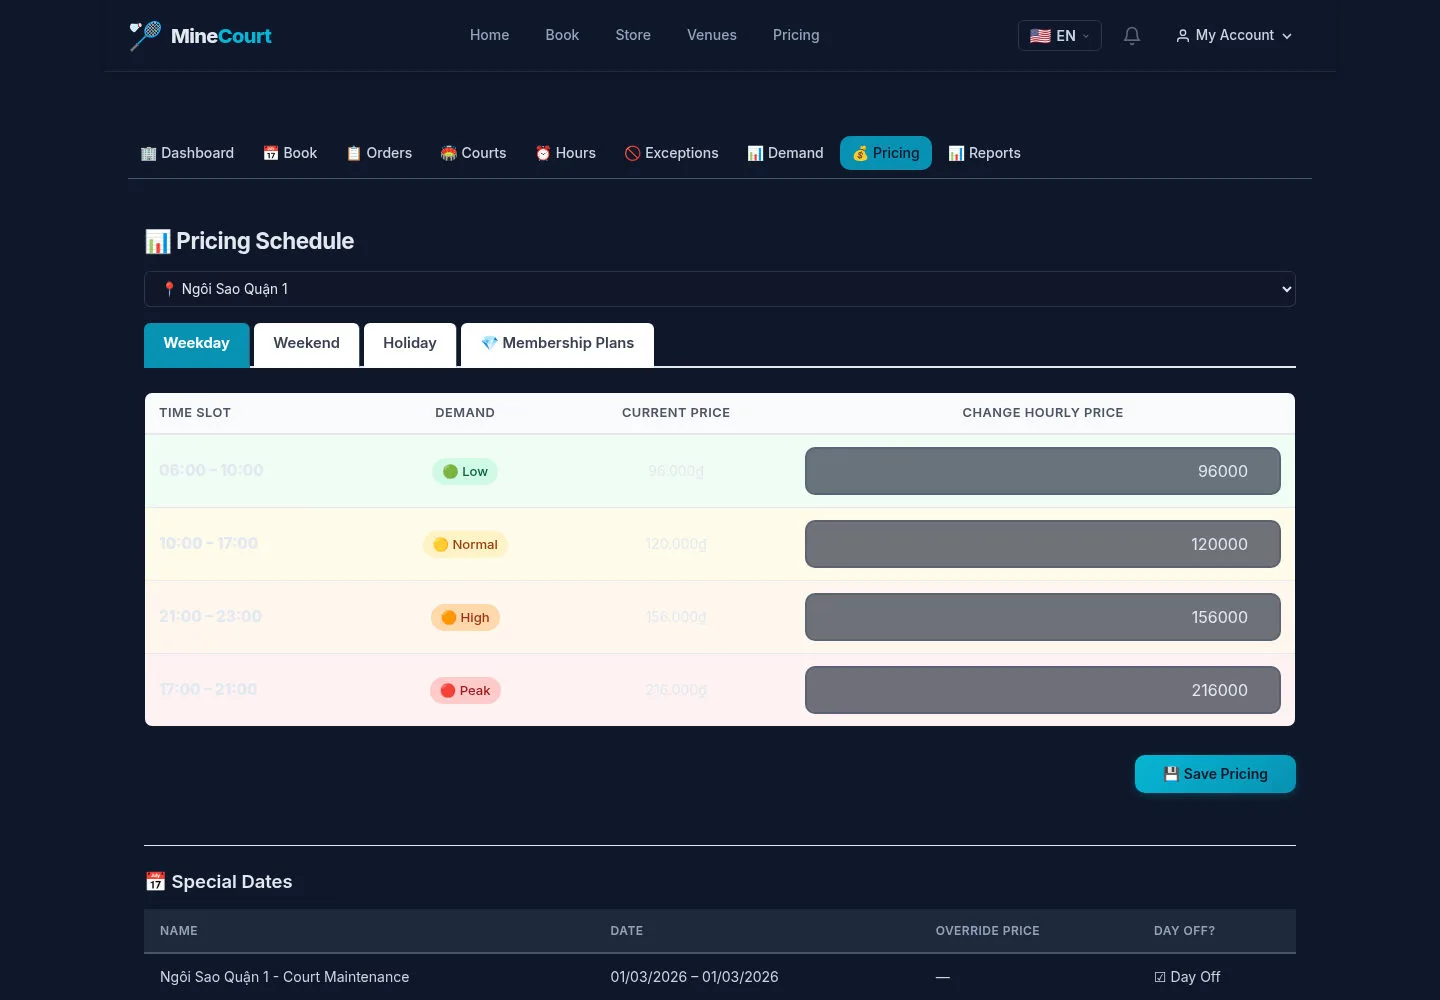Open the EN language dropdown
The image size is (1440, 1000).
tap(1059, 36)
